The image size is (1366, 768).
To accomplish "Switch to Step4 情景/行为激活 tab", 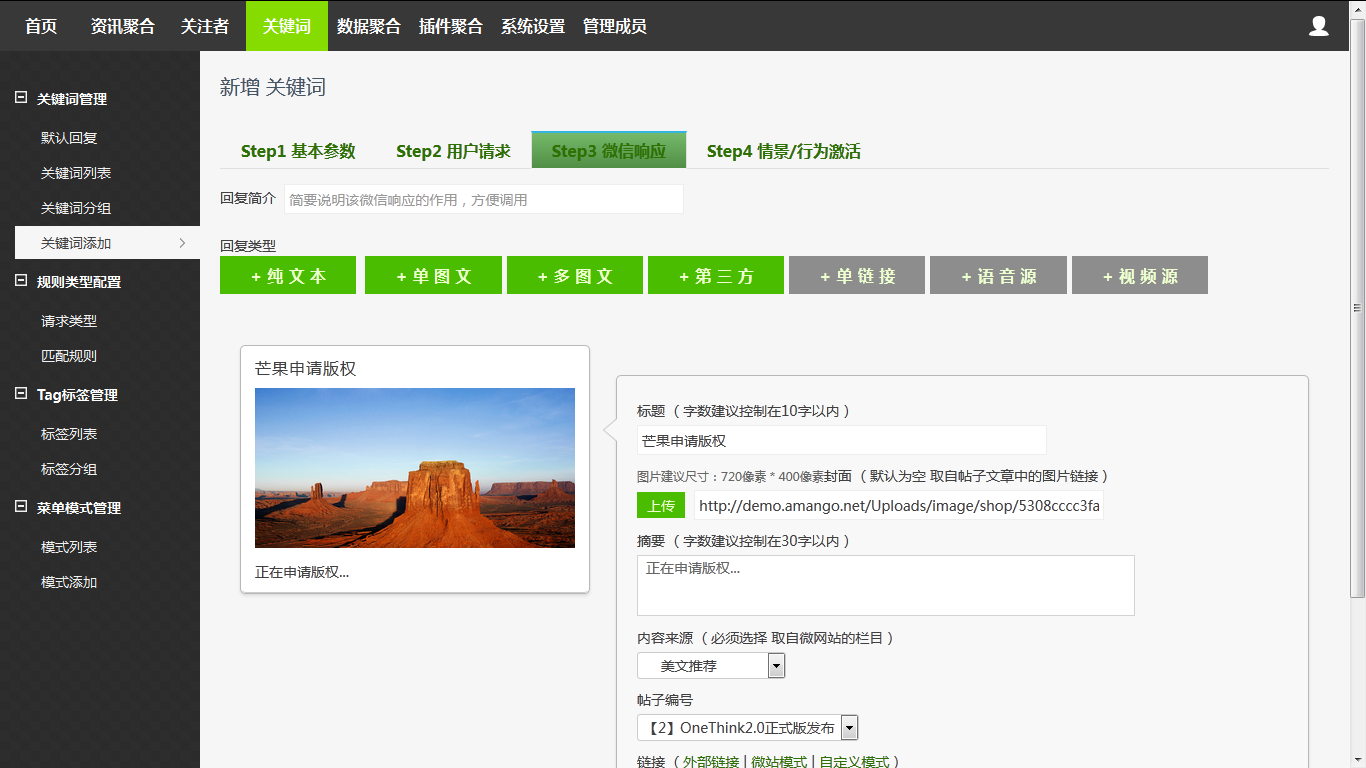I will click(783, 151).
